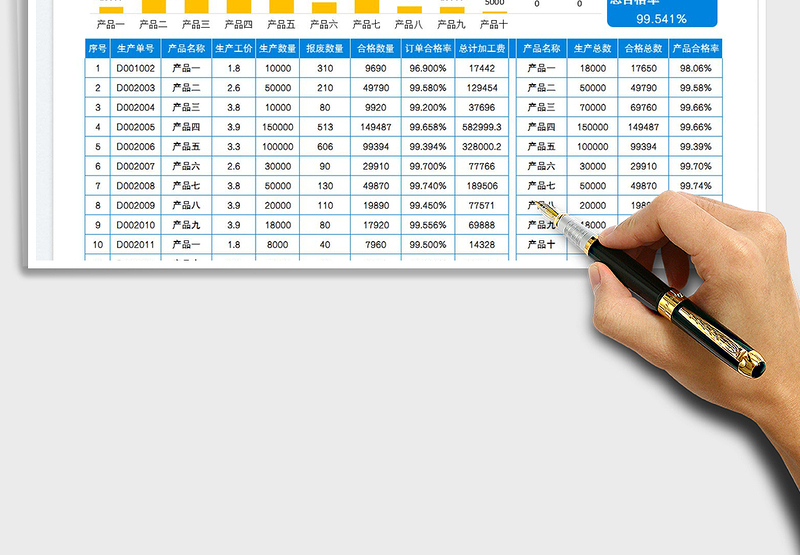Select the 生产总数 column header
Screen dimensions: 800x555
tap(592, 48)
